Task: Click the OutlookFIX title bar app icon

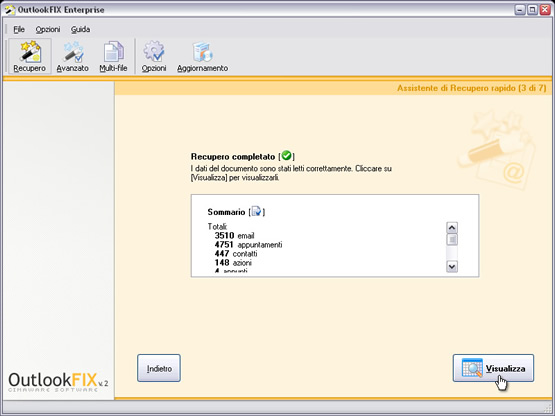Action: point(10,10)
